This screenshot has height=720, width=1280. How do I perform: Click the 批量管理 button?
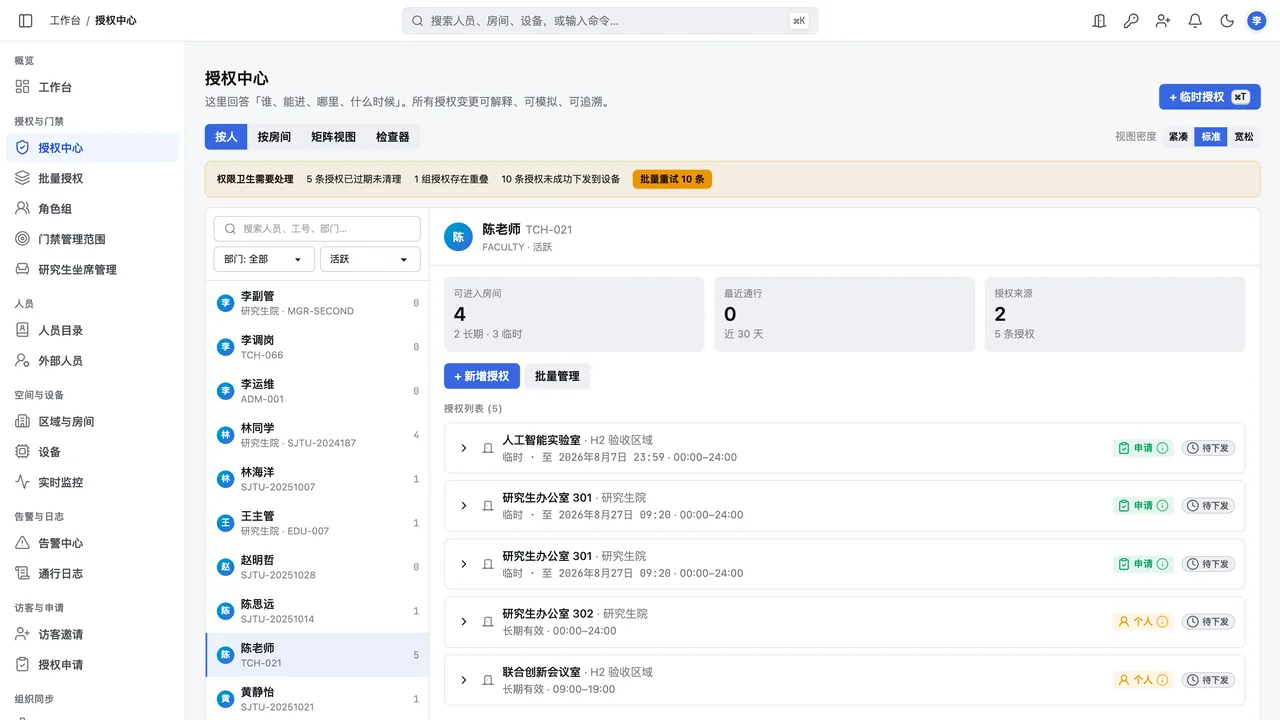pyautogui.click(x=557, y=376)
